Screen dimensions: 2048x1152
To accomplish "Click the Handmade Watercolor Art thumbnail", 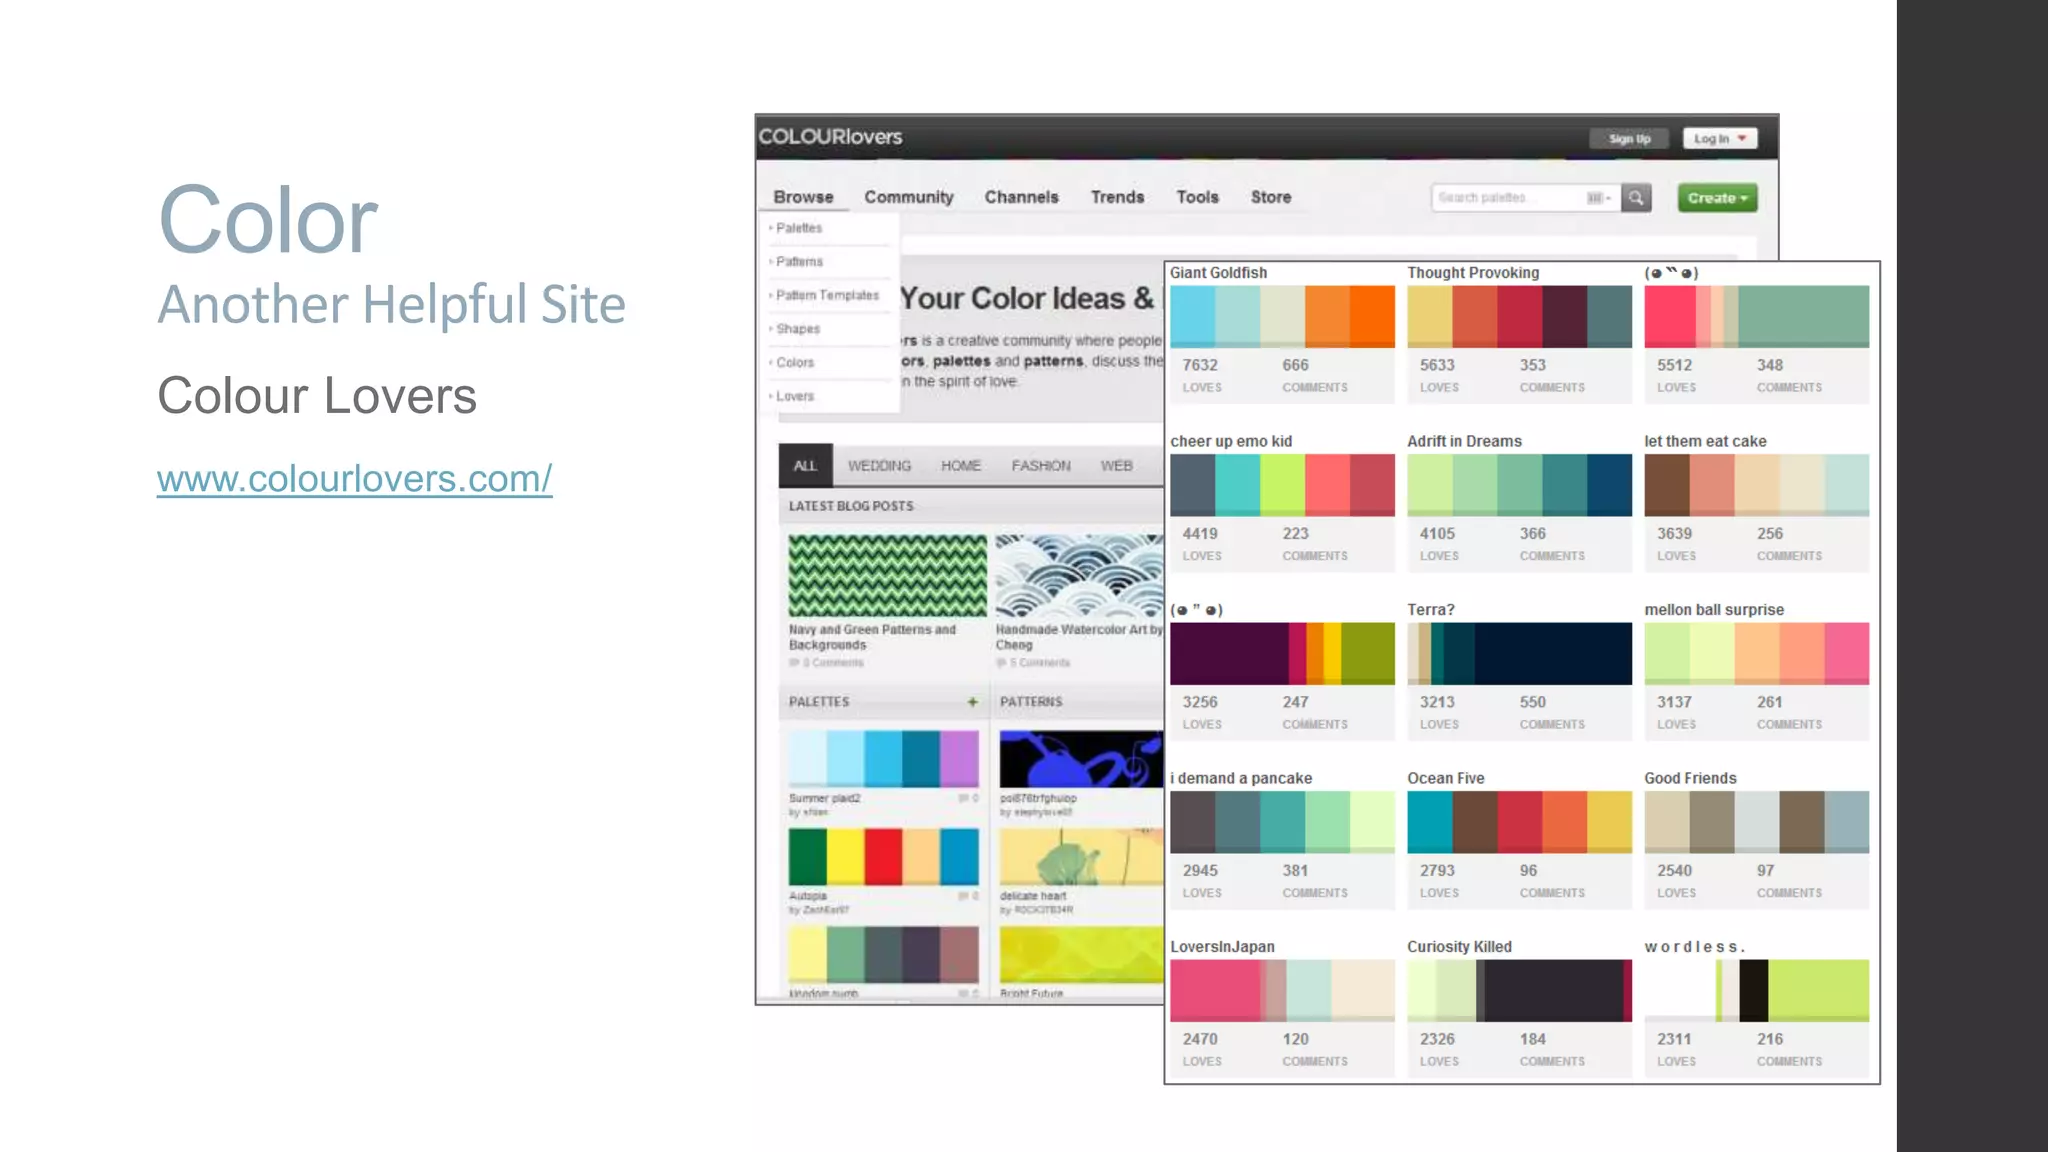I will [x=1079, y=576].
